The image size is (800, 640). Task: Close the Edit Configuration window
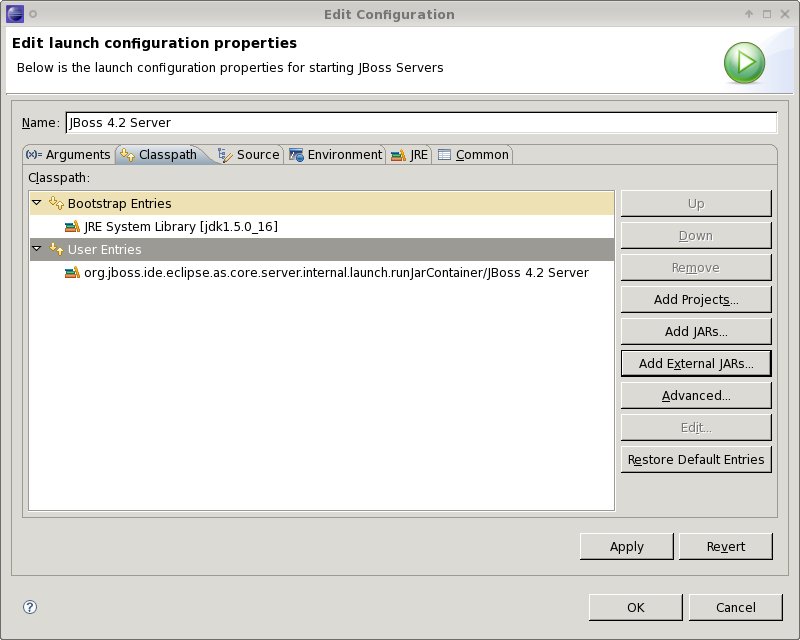(785, 14)
